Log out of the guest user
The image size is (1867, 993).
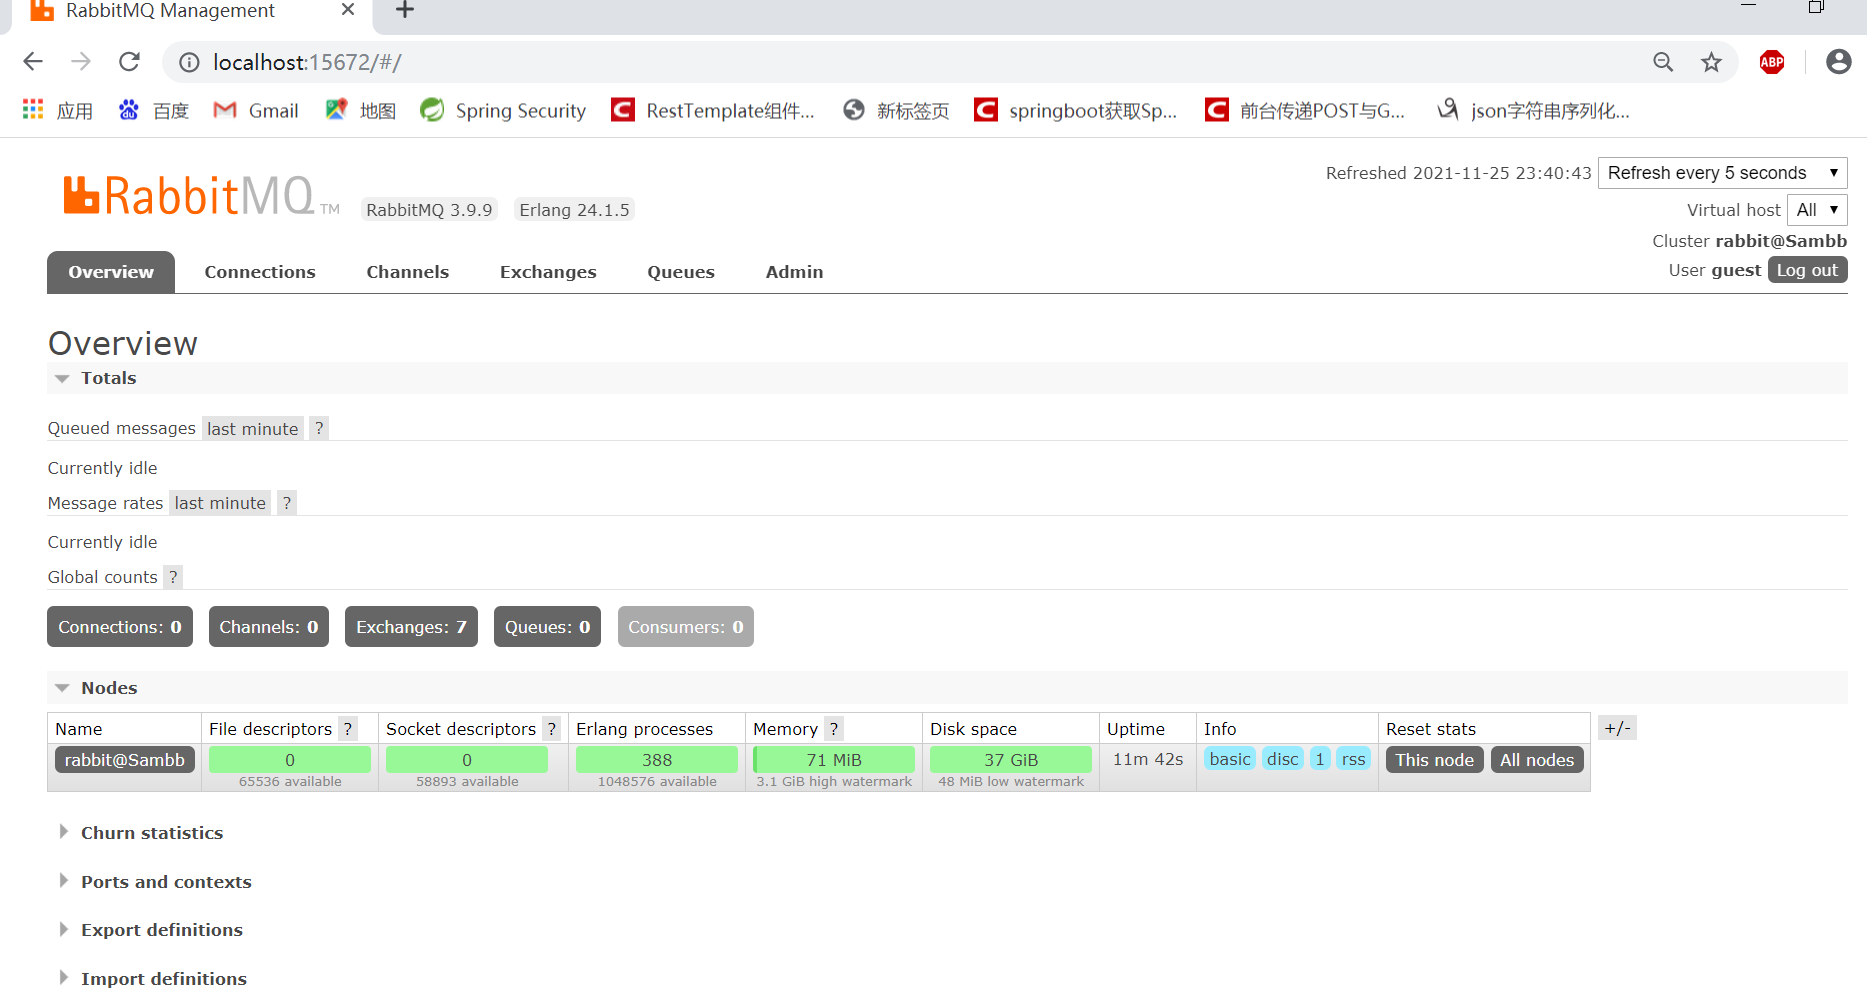click(x=1807, y=270)
